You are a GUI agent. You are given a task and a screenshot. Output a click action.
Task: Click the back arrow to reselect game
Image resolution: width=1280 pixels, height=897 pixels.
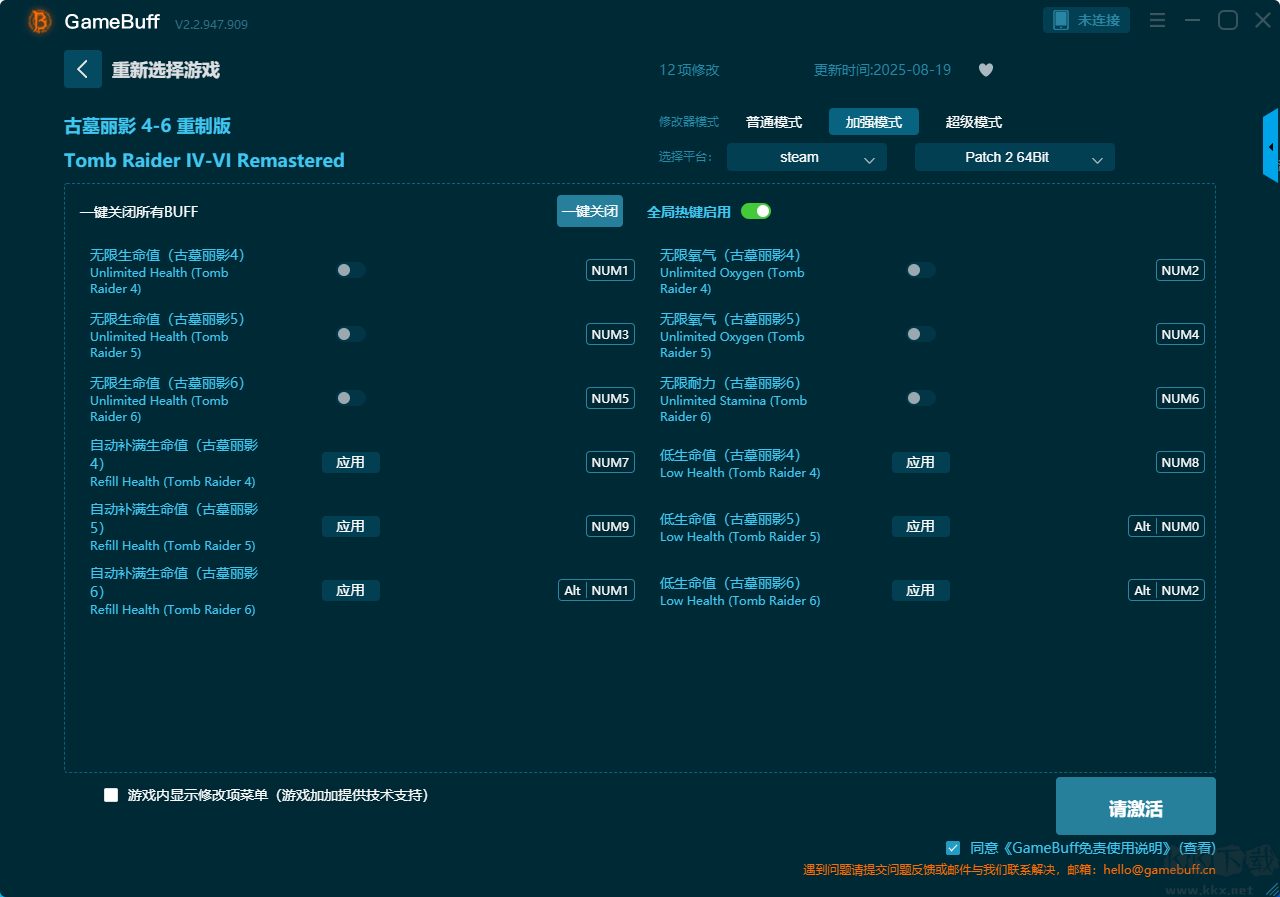(83, 69)
